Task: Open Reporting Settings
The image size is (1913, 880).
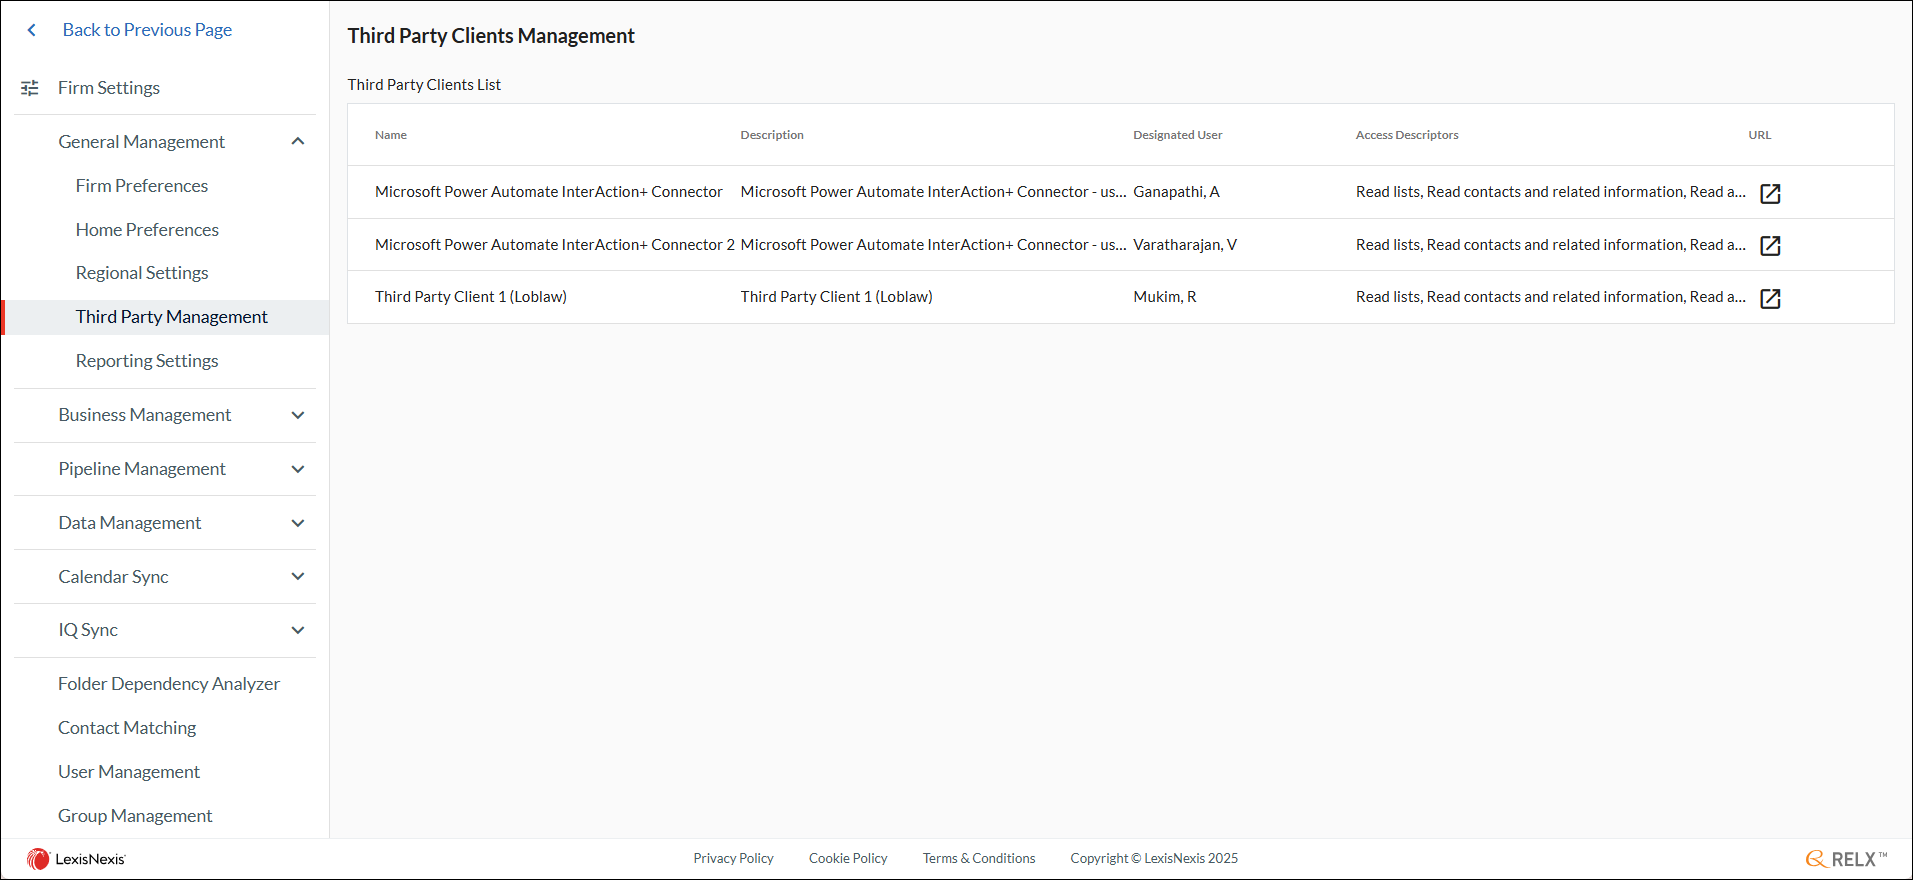Action: point(147,361)
